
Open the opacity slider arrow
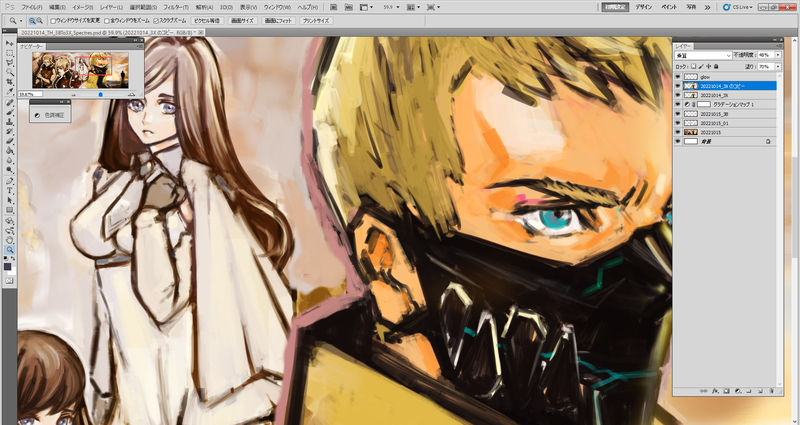point(778,55)
